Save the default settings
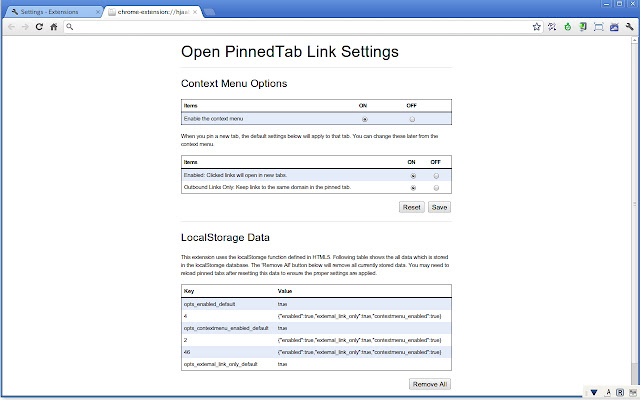The width and height of the screenshot is (640, 400). (x=439, y=207)
